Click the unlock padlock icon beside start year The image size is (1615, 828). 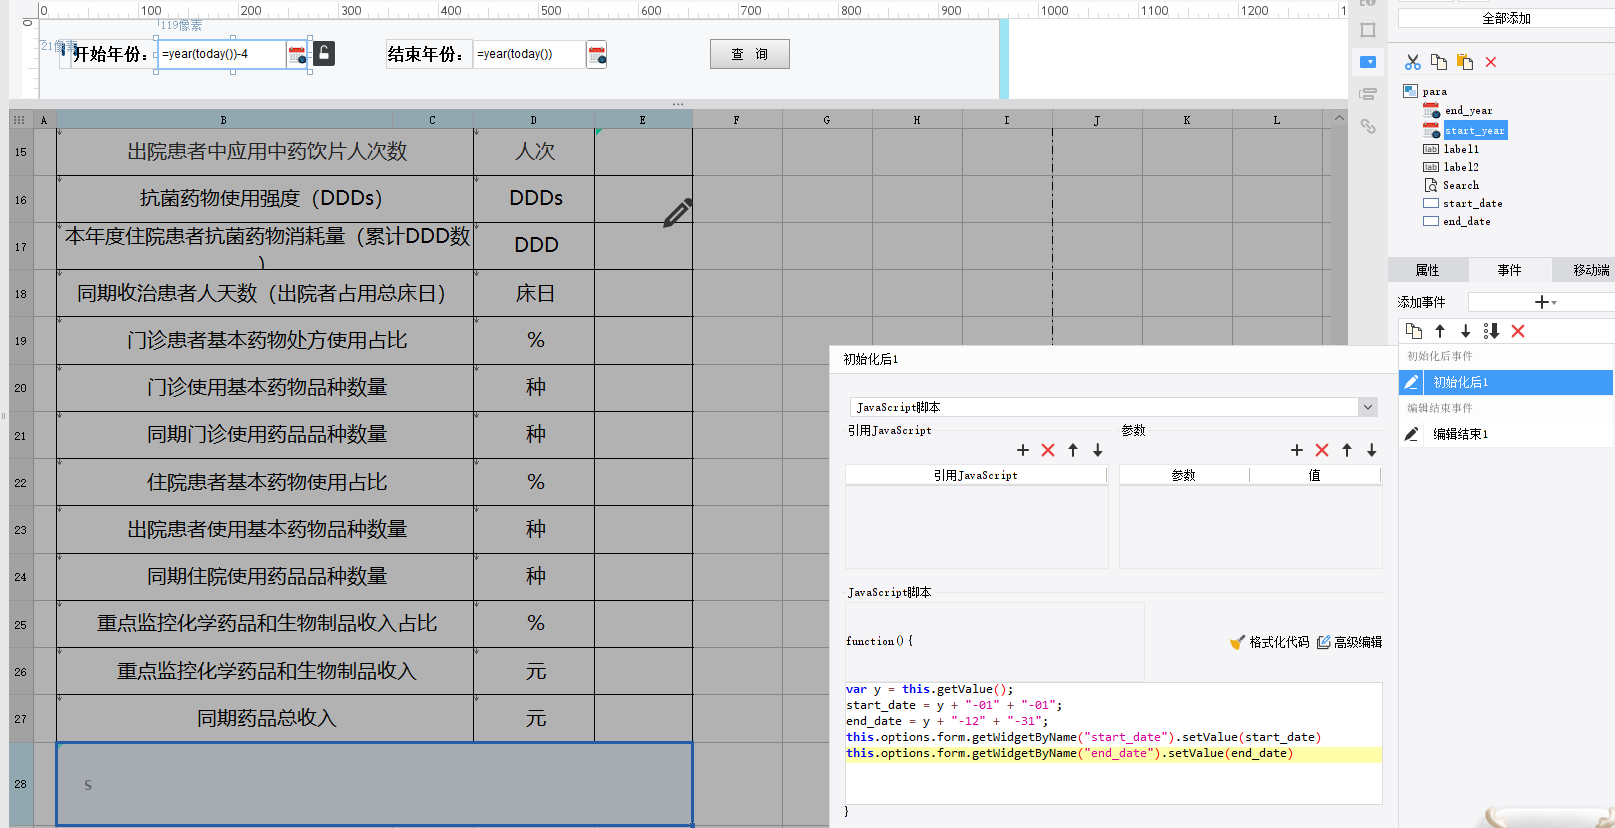324,54
